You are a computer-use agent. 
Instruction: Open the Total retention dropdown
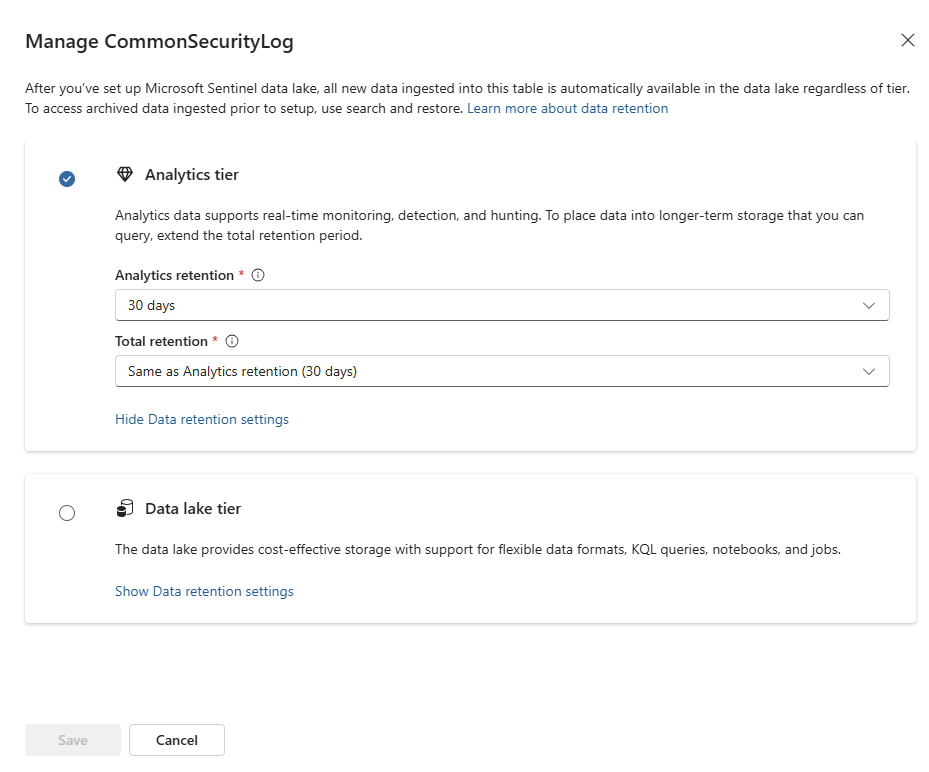pyautogui.click(x=502, y=371)
